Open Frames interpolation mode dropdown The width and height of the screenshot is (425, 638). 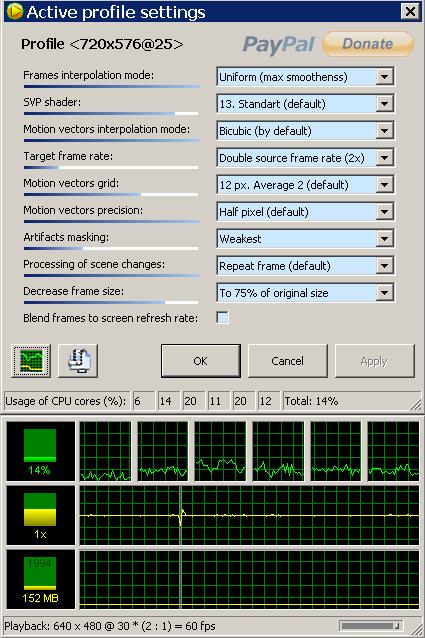384,76
